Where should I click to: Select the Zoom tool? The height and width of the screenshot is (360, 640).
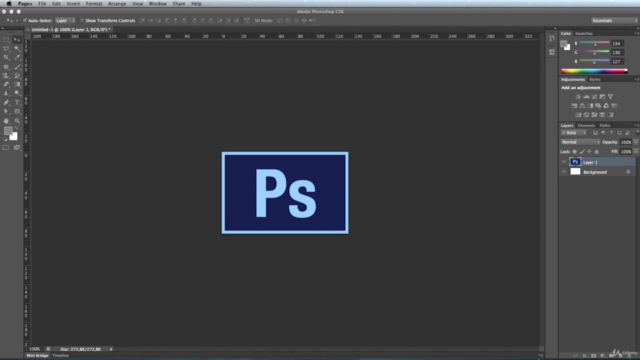pyautogui.click(x=17, y=121)
